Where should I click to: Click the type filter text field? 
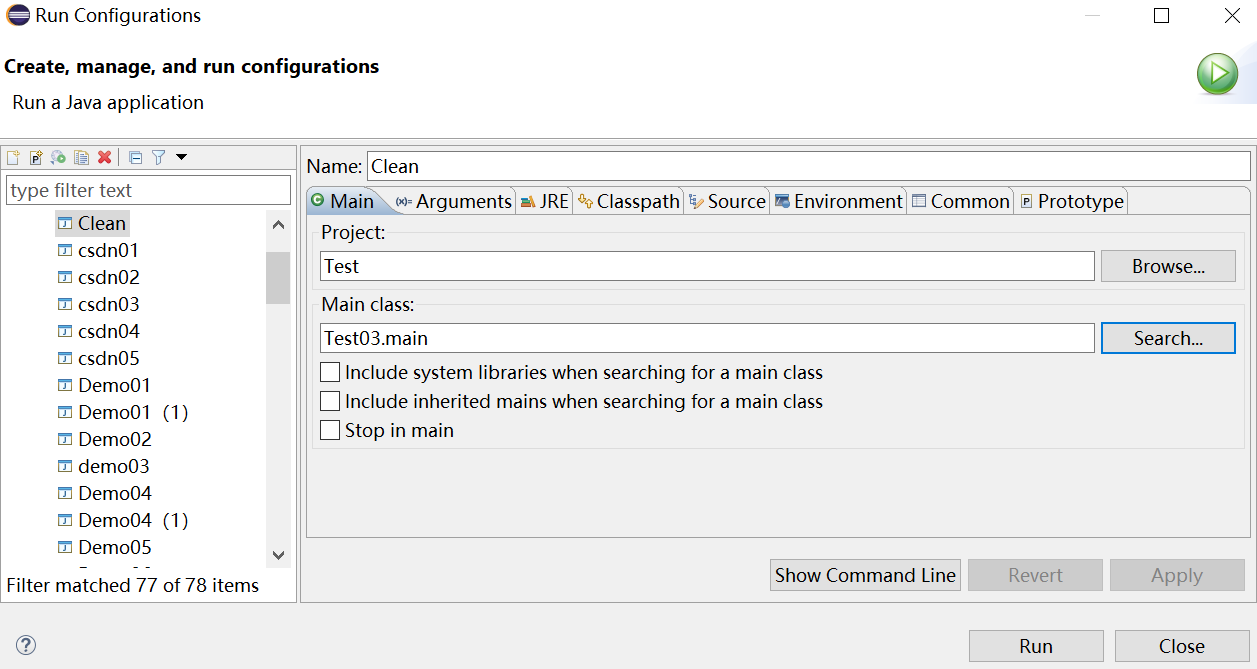coord(148,190)
